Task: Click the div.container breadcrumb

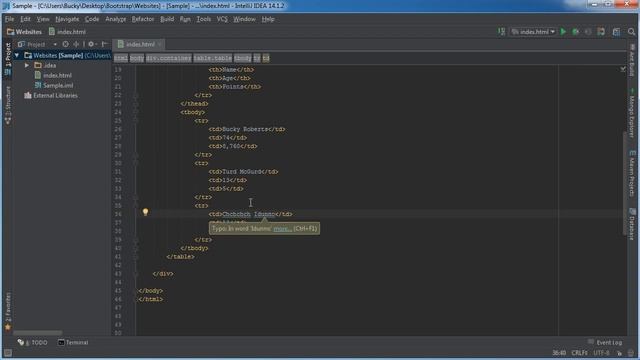Action: point(169,58)
